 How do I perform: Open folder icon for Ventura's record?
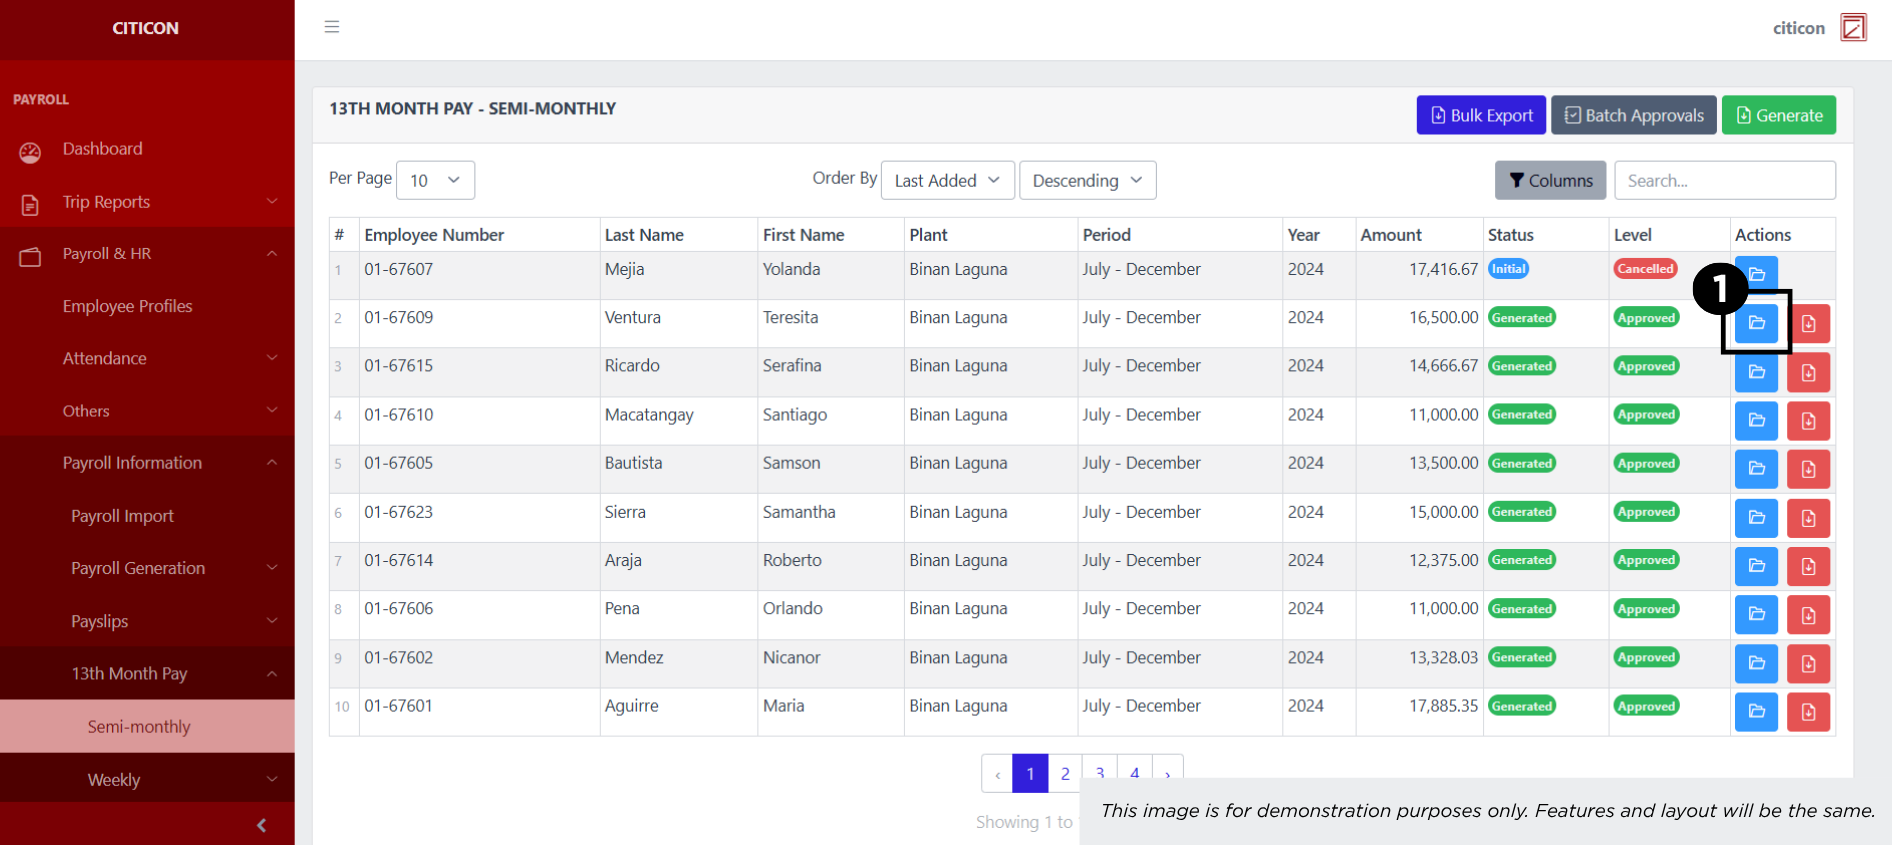pos(1756,323)
